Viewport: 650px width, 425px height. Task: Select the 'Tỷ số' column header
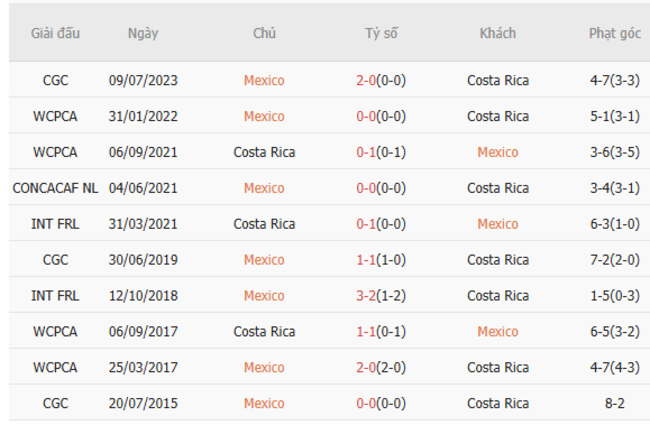(381, 34)
